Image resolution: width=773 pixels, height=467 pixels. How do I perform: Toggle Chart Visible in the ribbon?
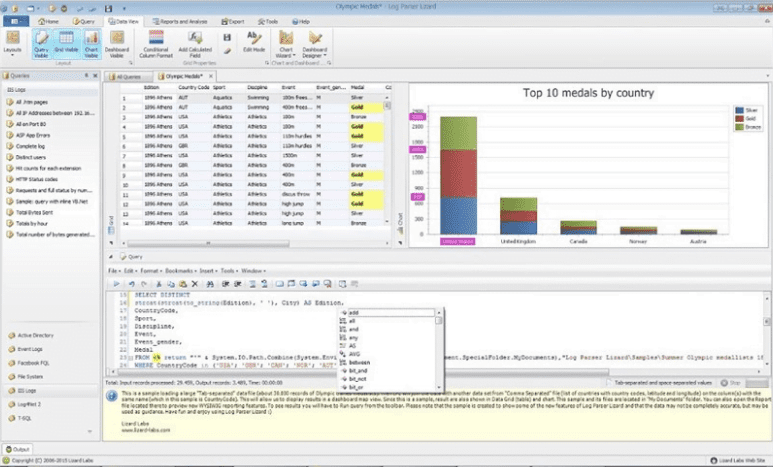pos(91,44)
